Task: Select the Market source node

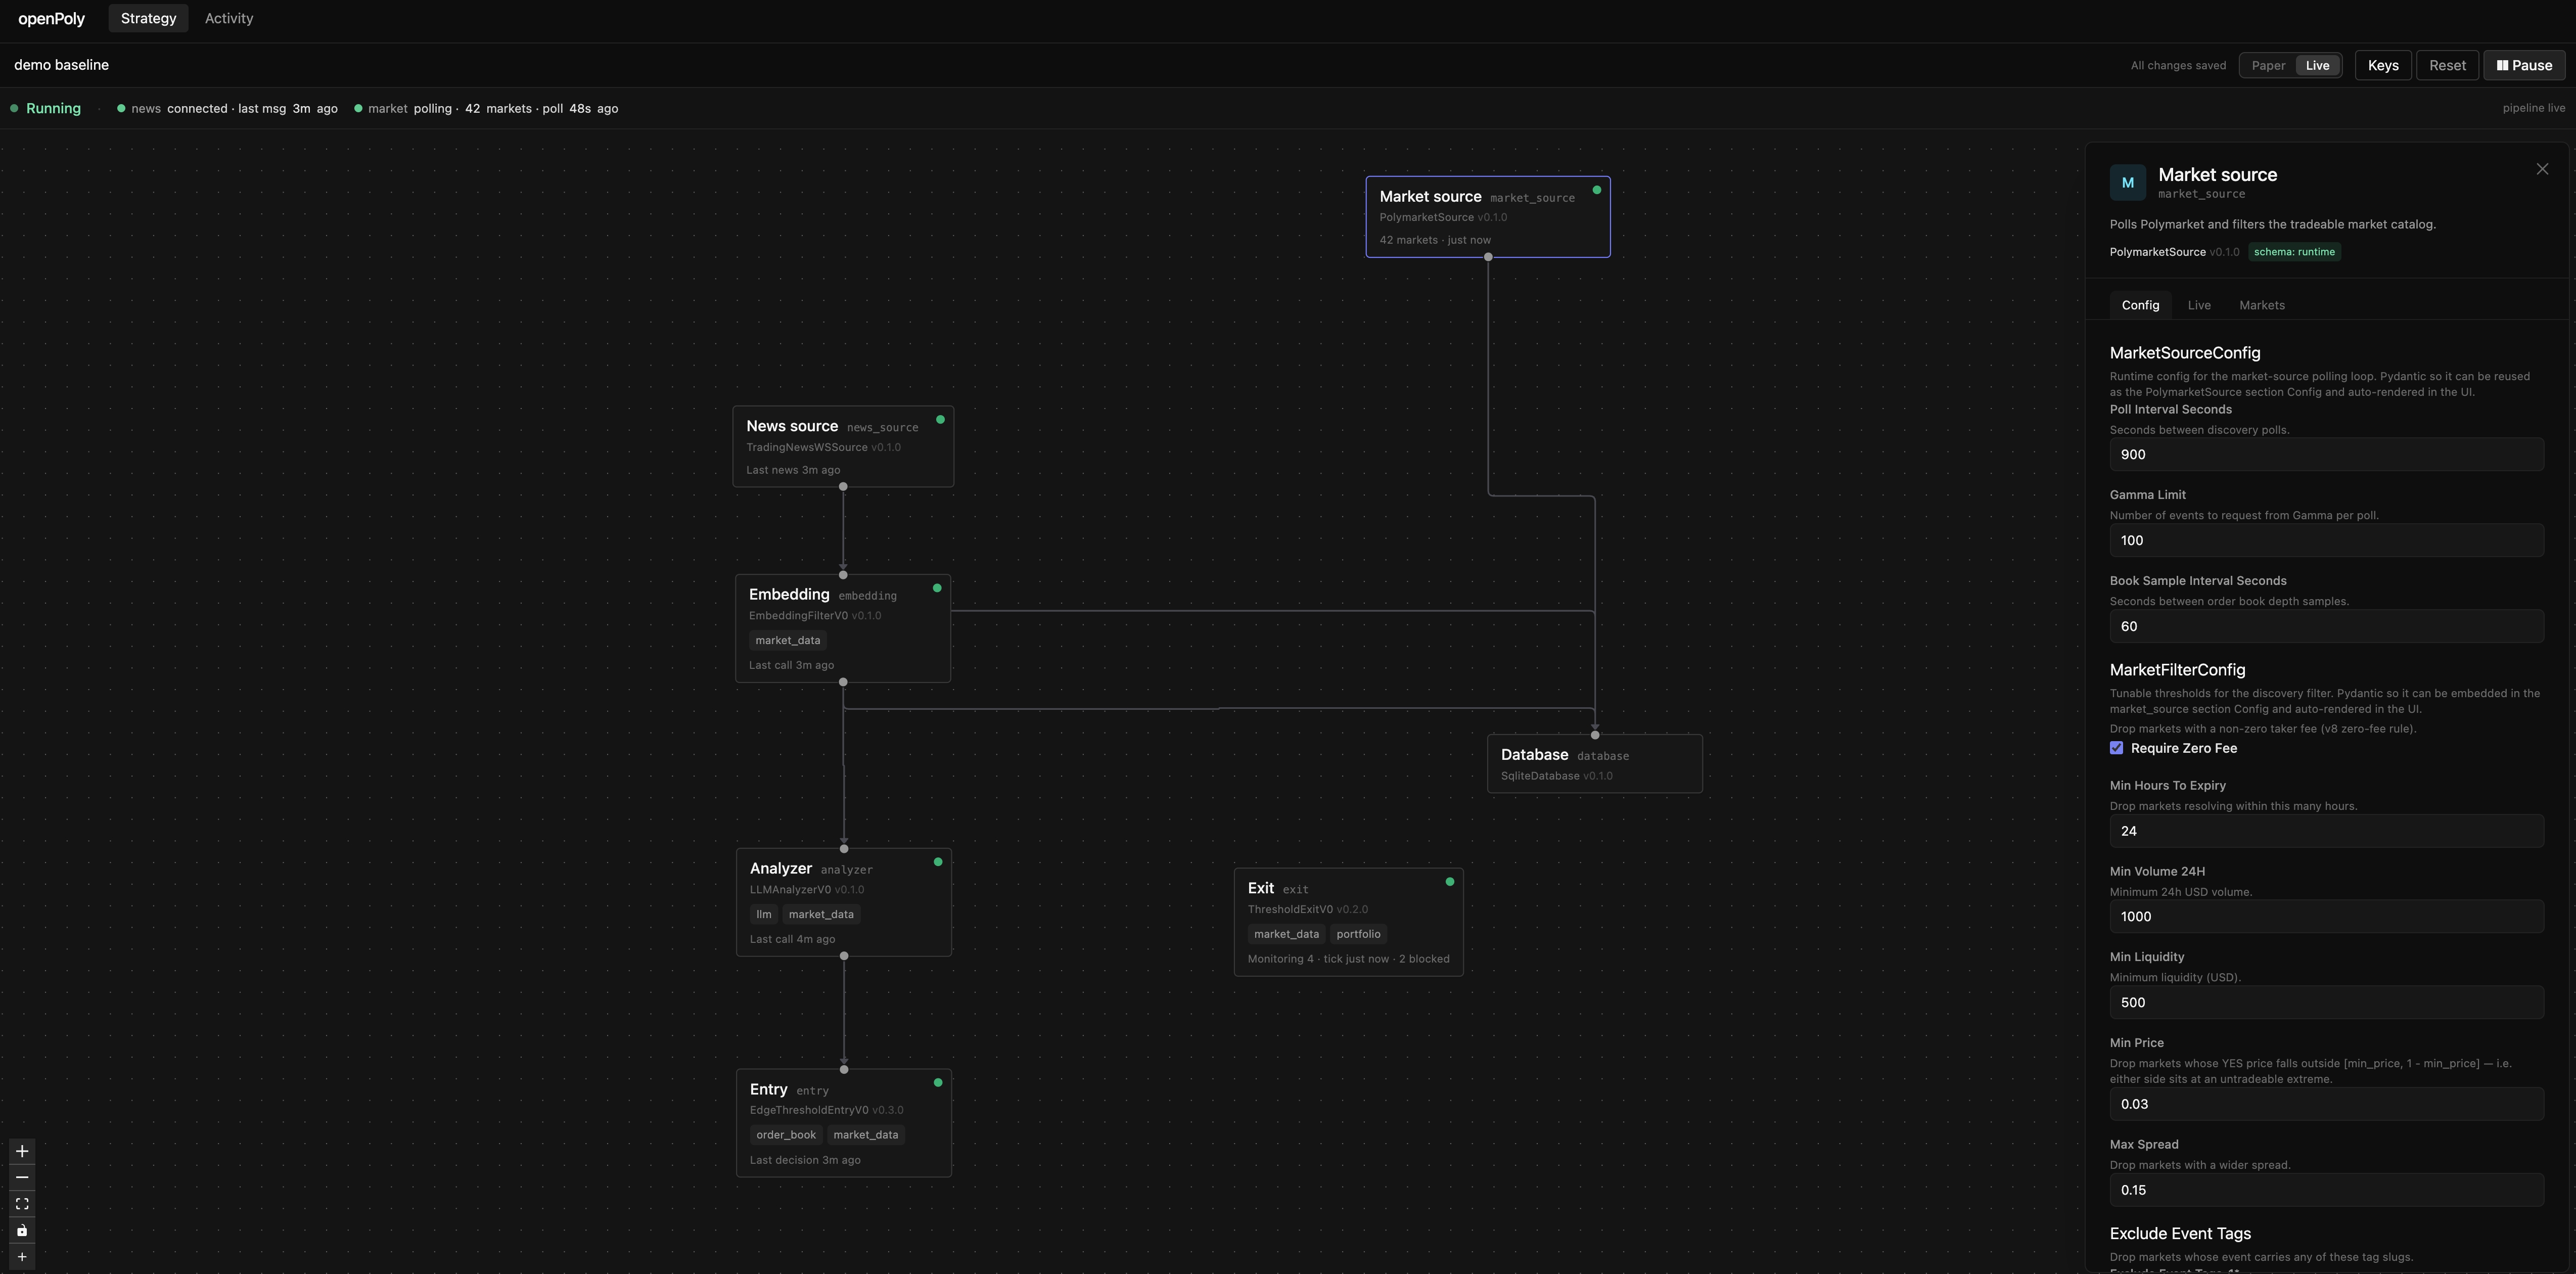Action: coord(1488,217)
